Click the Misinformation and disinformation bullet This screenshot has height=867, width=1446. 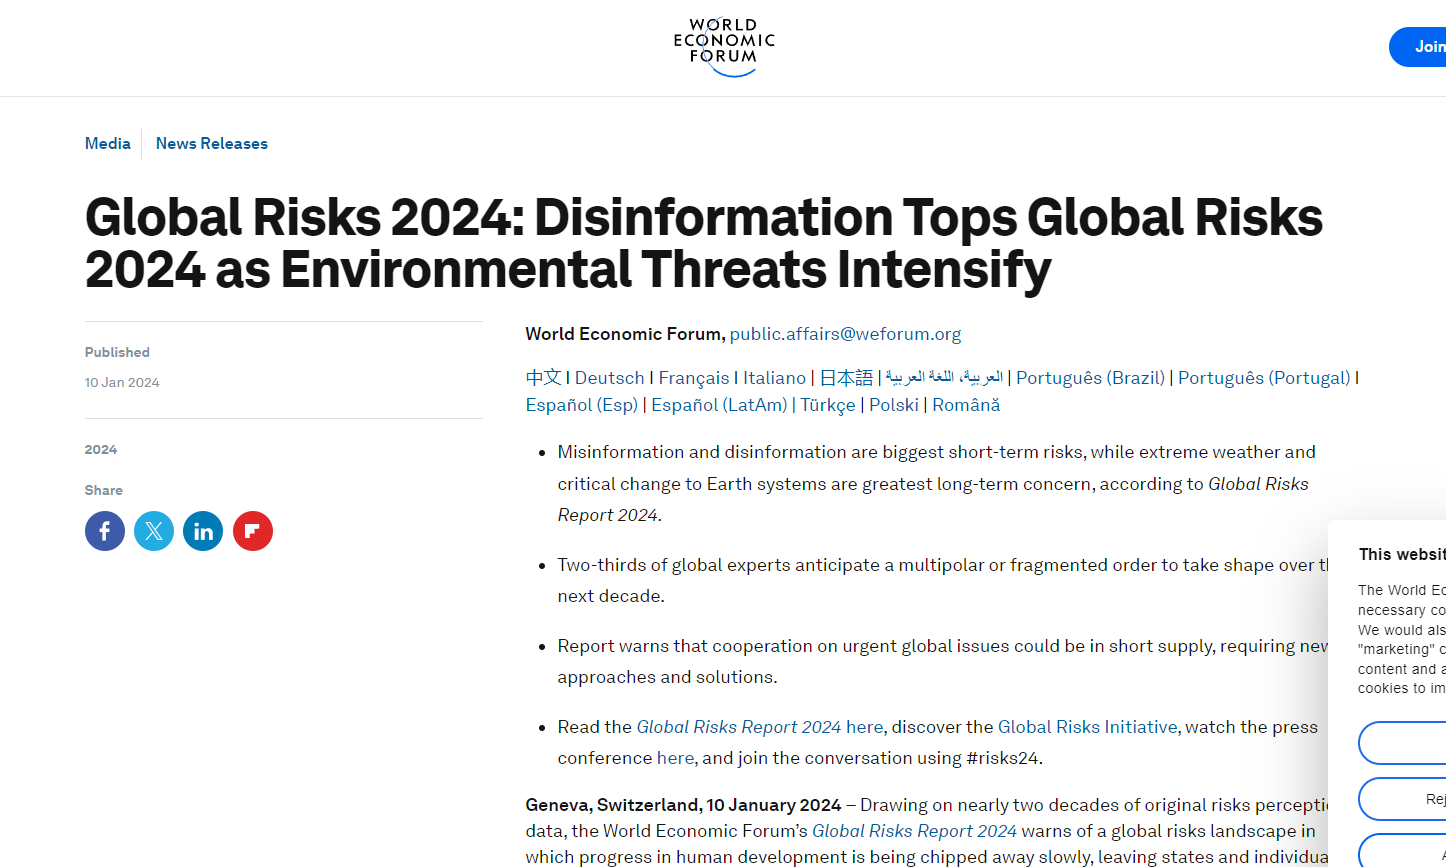(x=937, y=483)
